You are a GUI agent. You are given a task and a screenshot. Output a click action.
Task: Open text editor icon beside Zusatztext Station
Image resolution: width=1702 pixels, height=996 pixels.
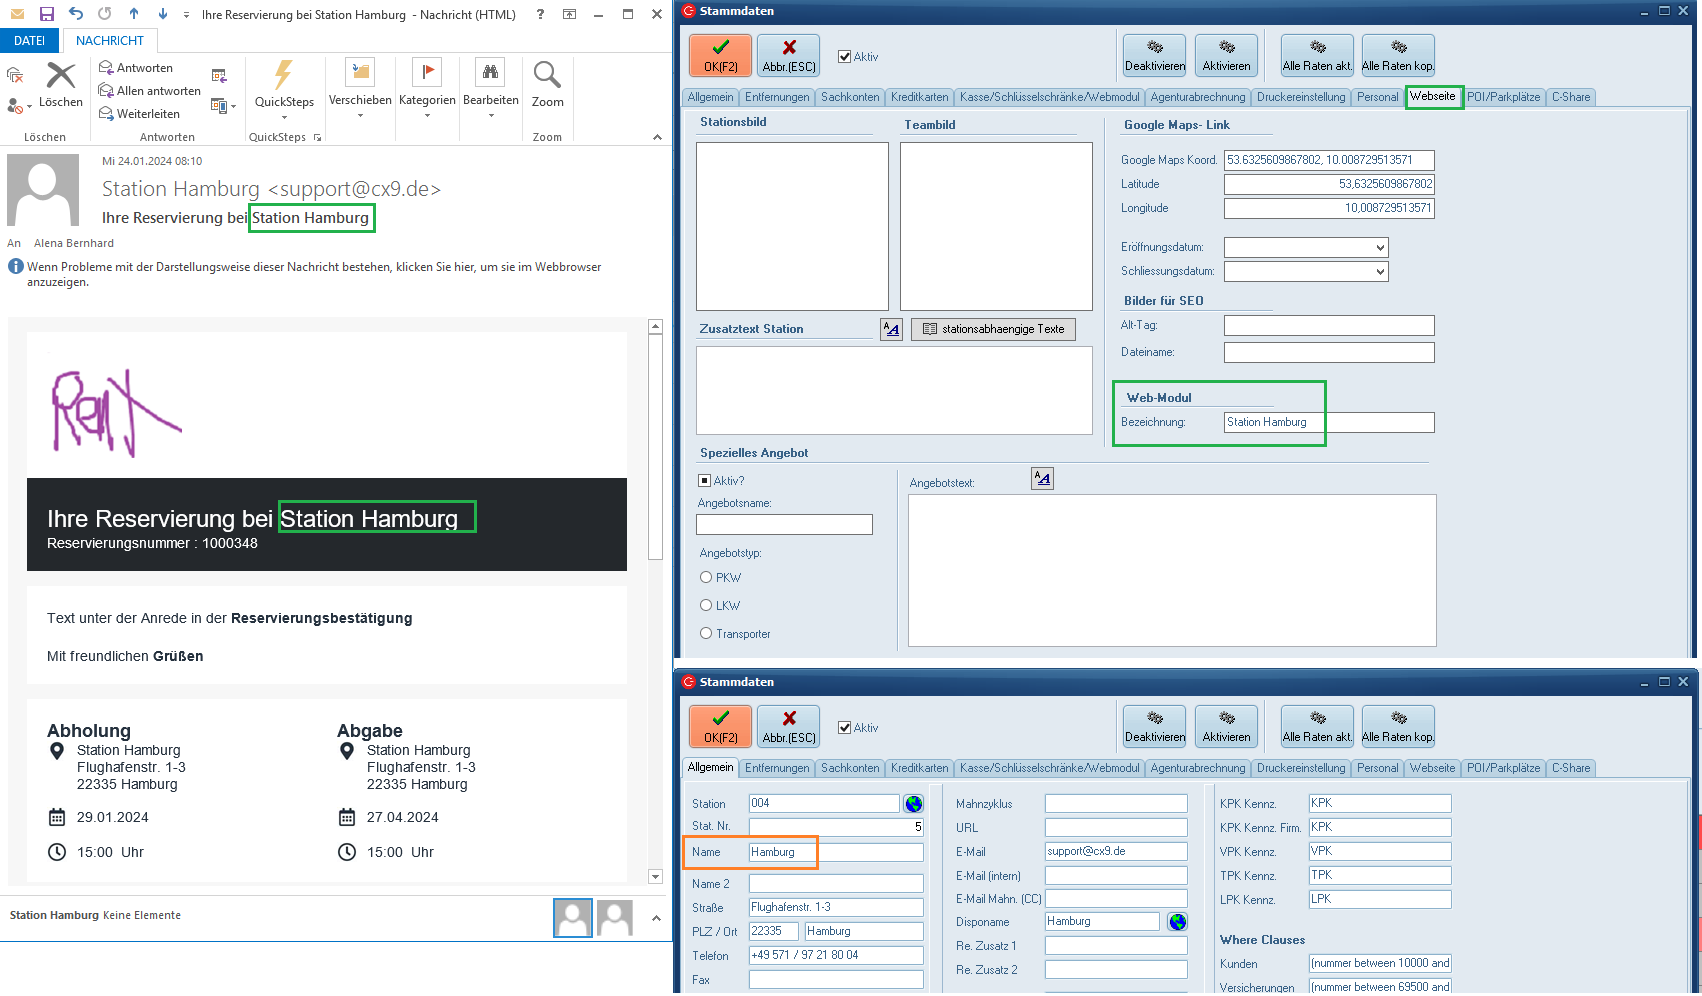click(891, 329)
